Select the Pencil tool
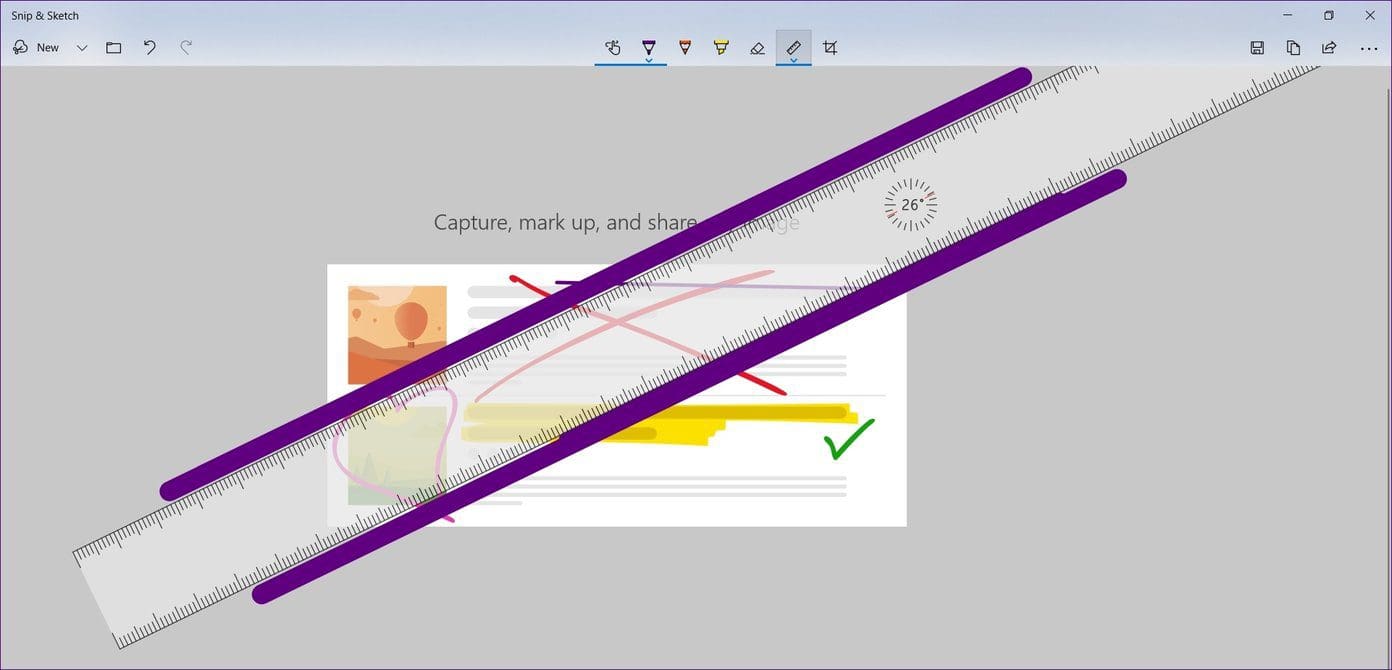 pos(685,47)
